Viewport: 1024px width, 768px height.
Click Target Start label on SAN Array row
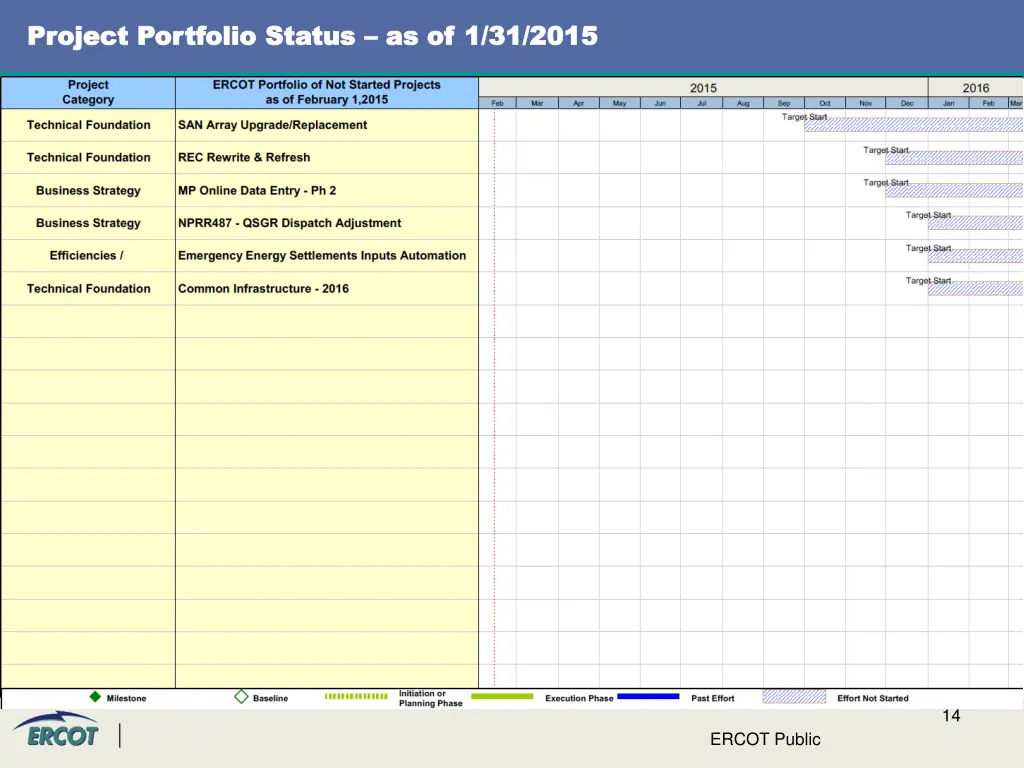point(804,117)
